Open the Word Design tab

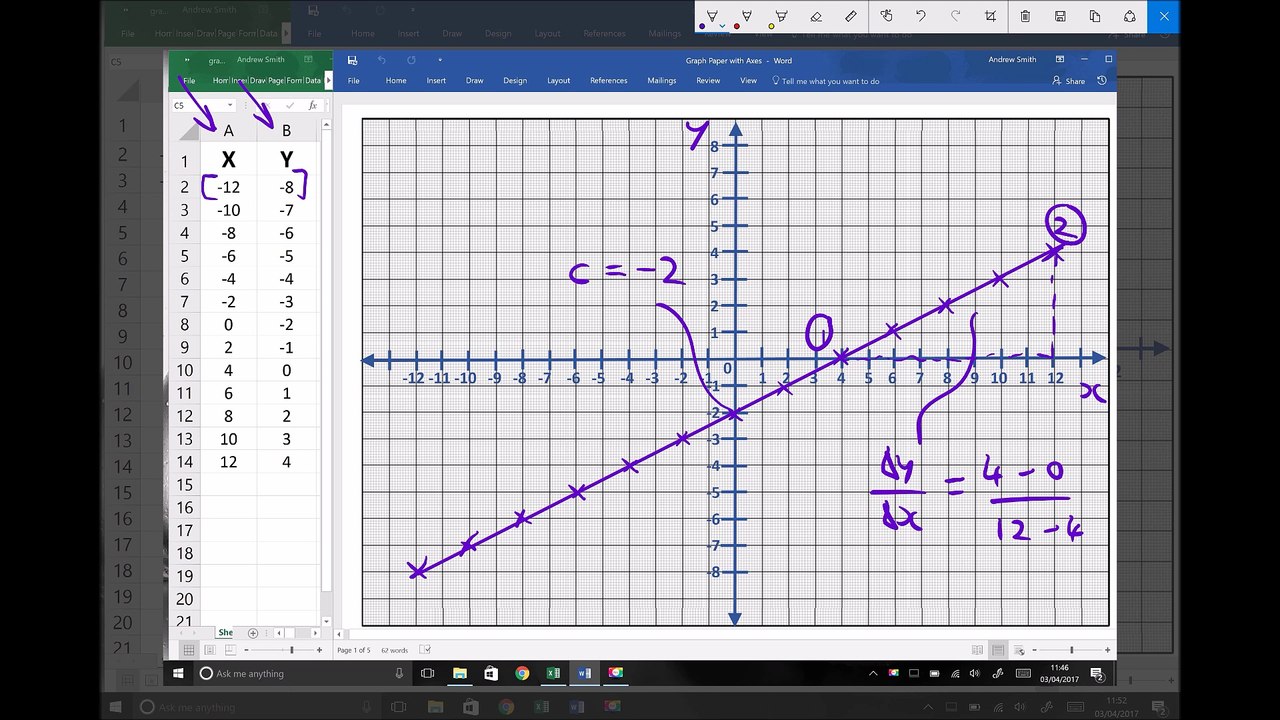(x=515, y=81)
